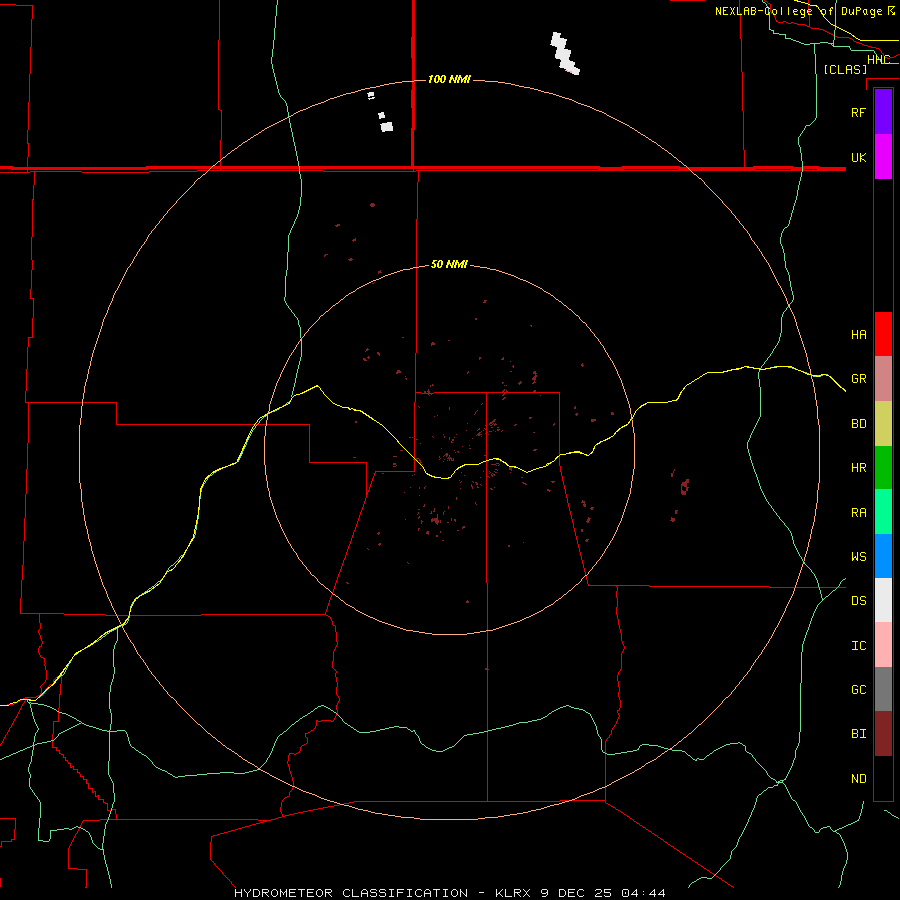Screen dimensions: 900x900
Task: Click the "BI" legend label
Action: click(x=859, y=734)
